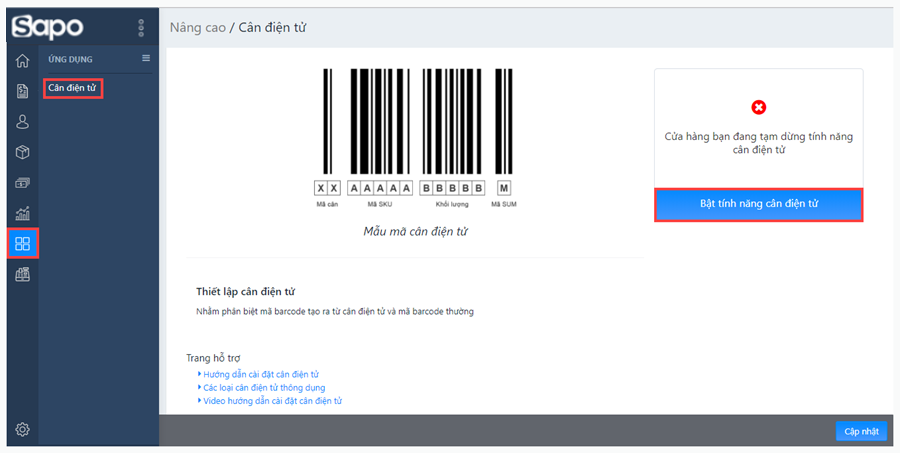
Task: Collapse the ỨNG DỤNG panel hamburger icon
Action: [146, 58]
